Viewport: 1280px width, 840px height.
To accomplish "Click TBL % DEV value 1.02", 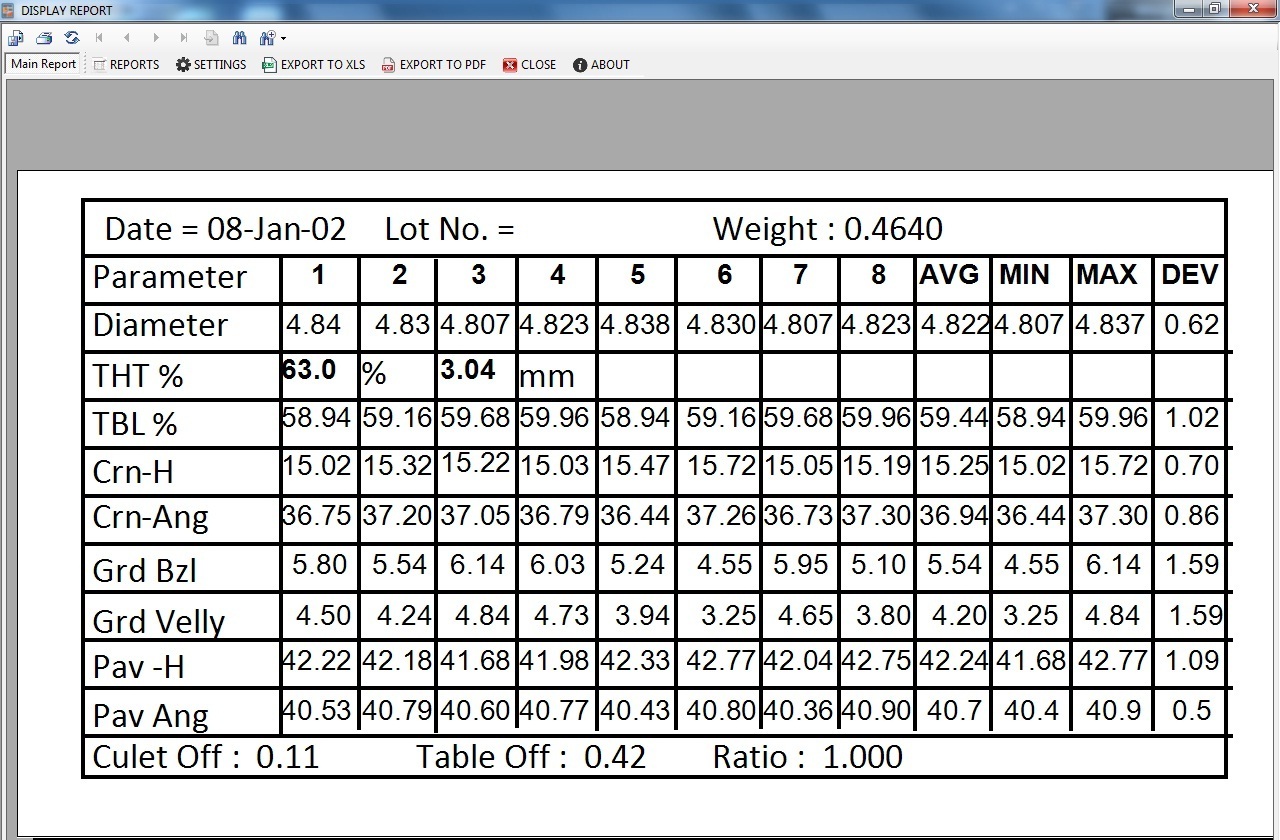I will [1192, 417].
